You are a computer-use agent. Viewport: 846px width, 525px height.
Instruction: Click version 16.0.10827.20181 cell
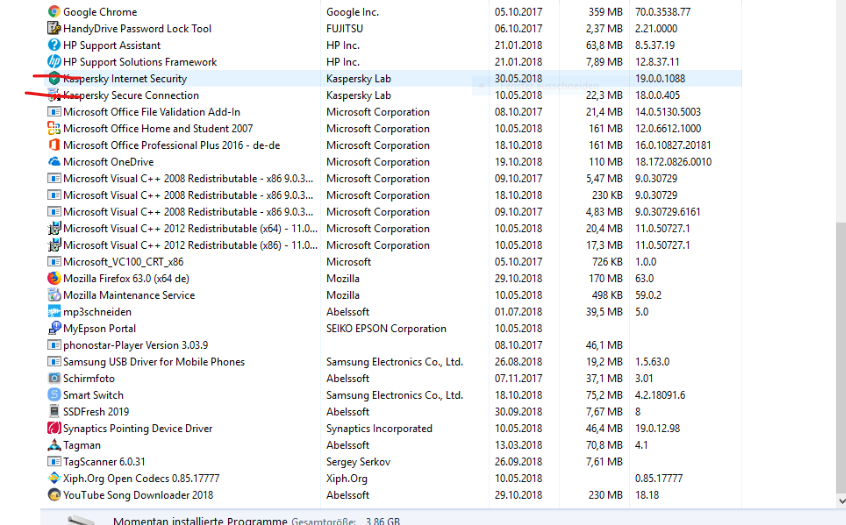coord(673,145)
